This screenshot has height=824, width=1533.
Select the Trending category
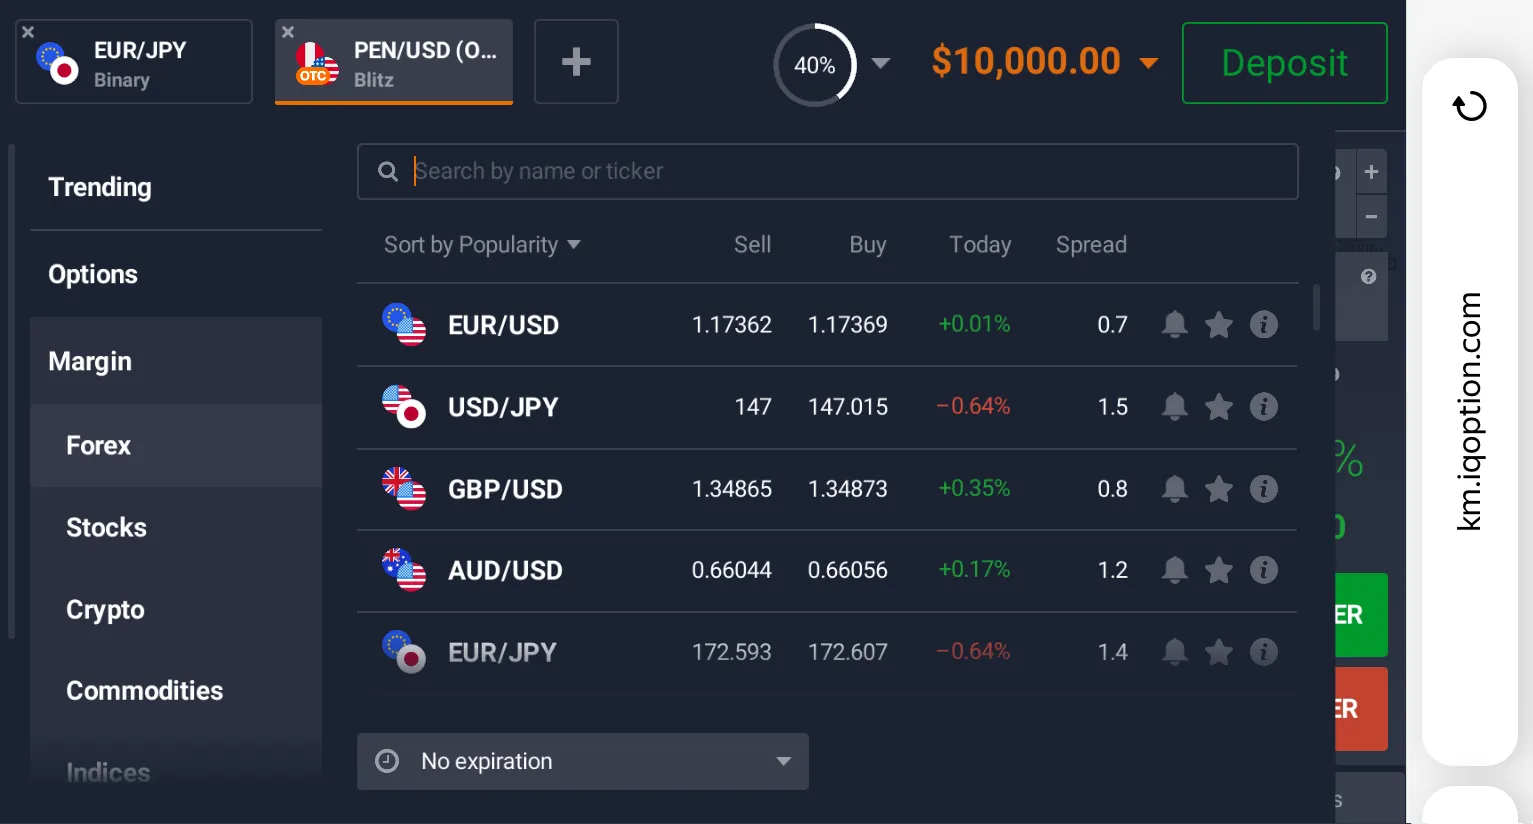click(x=100, y=187)
